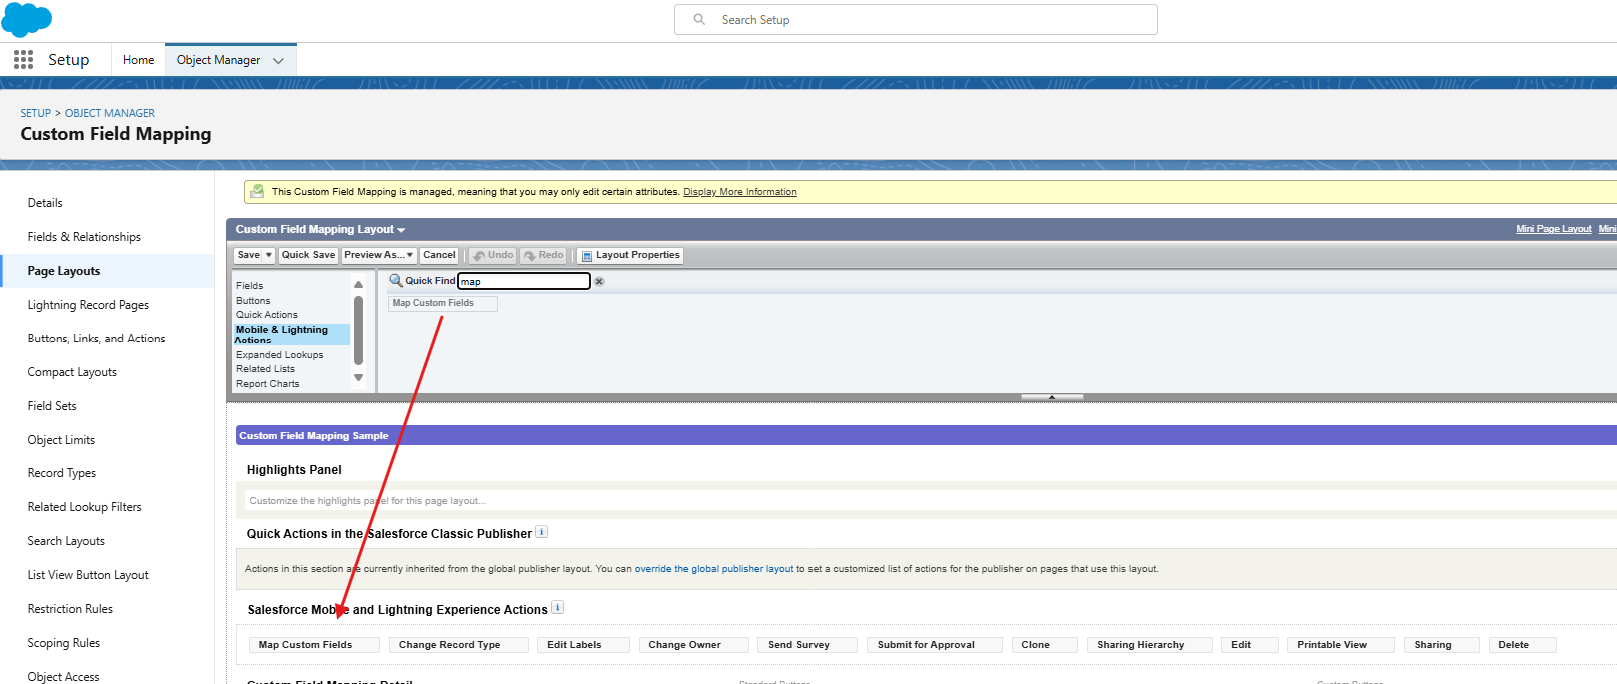Open the Object Manager tab dropdown chevron
The image size is (1617, 684).
[x=278, y=60]
